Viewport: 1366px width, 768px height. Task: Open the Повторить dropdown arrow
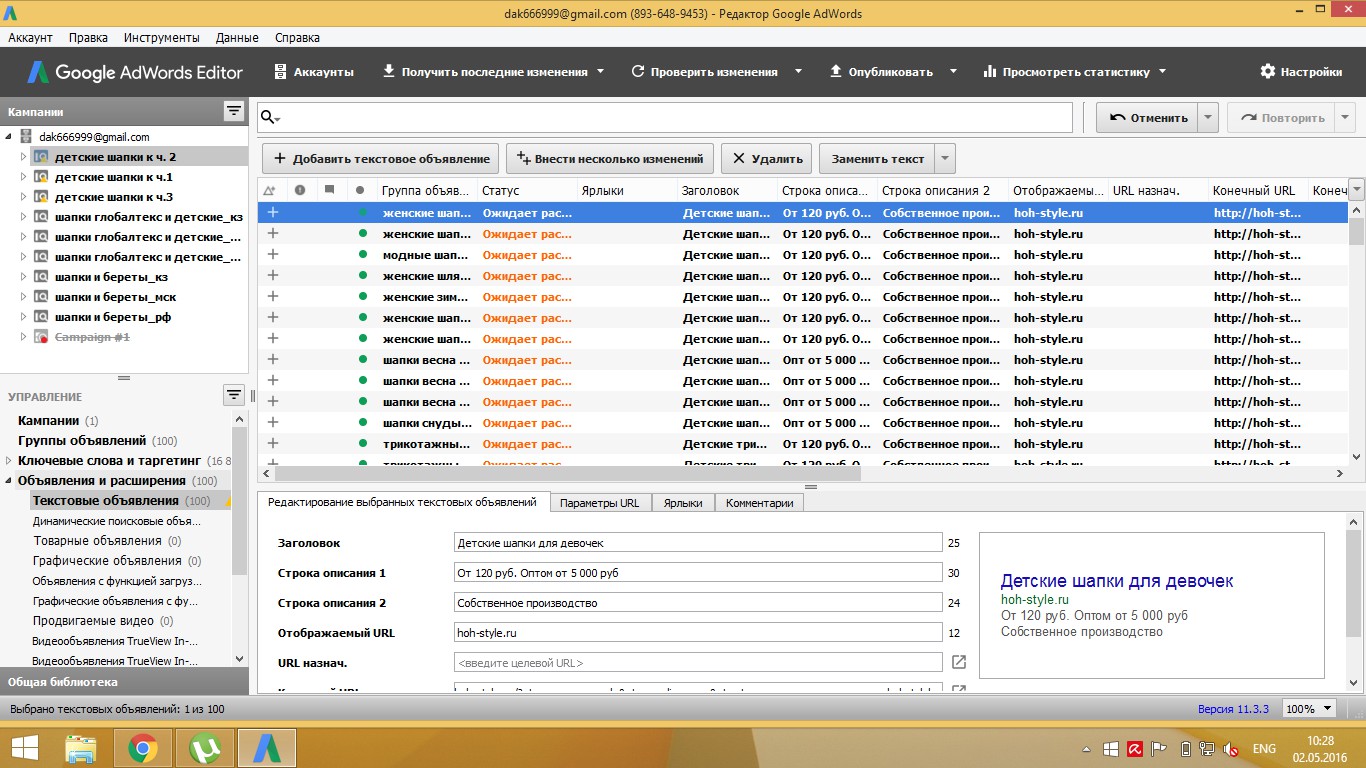tap(1345, 117)
